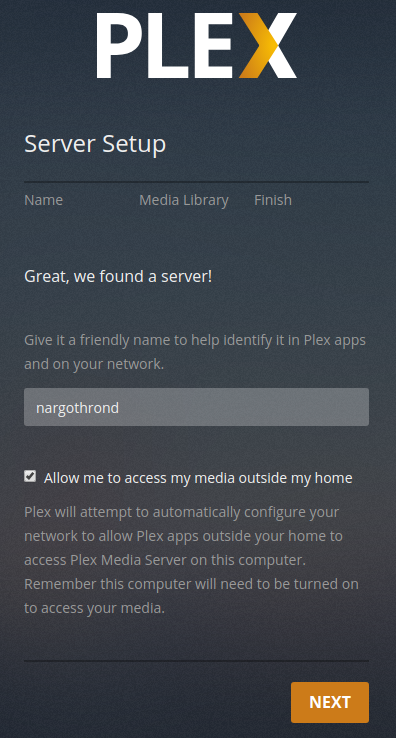
Task: Jump to the Finish step
Action: click(273, 200)
